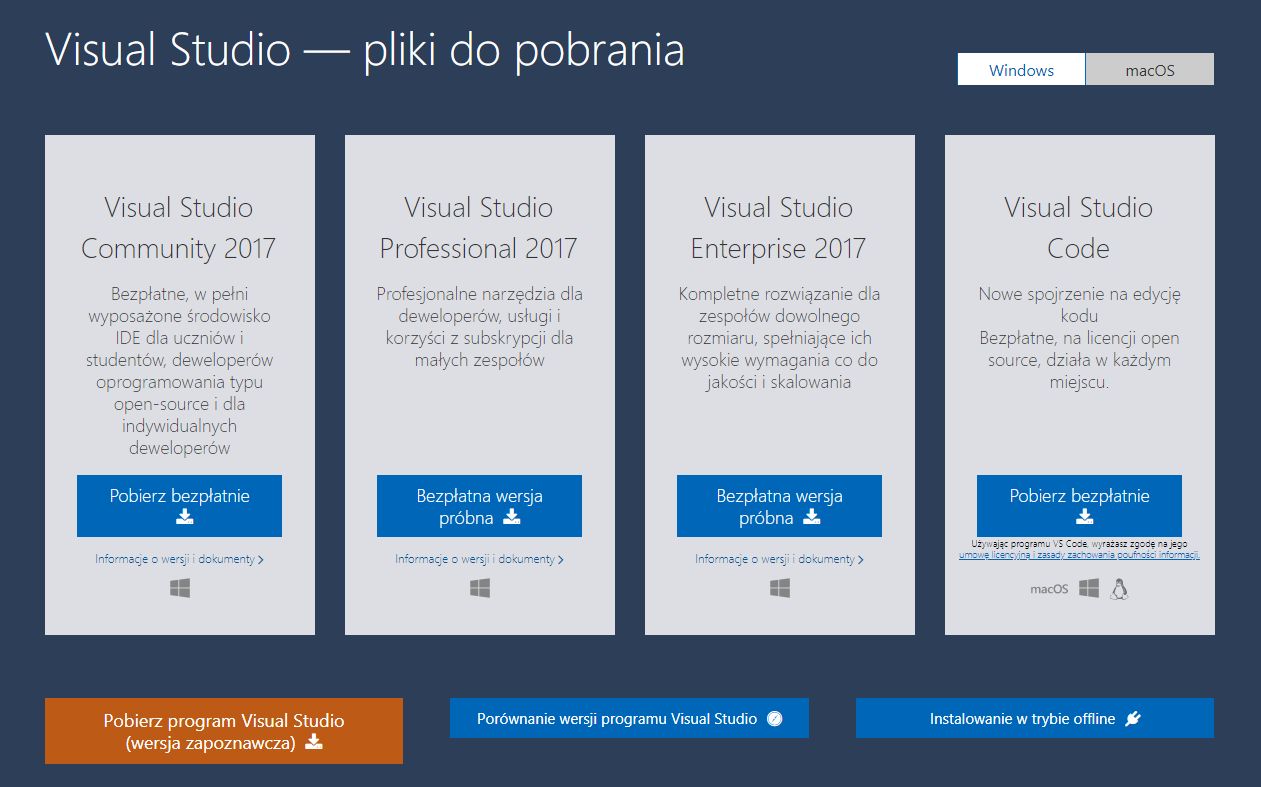Click download icon on orange preview button
Screen dimensions: 1261x787
click(313, 742)
